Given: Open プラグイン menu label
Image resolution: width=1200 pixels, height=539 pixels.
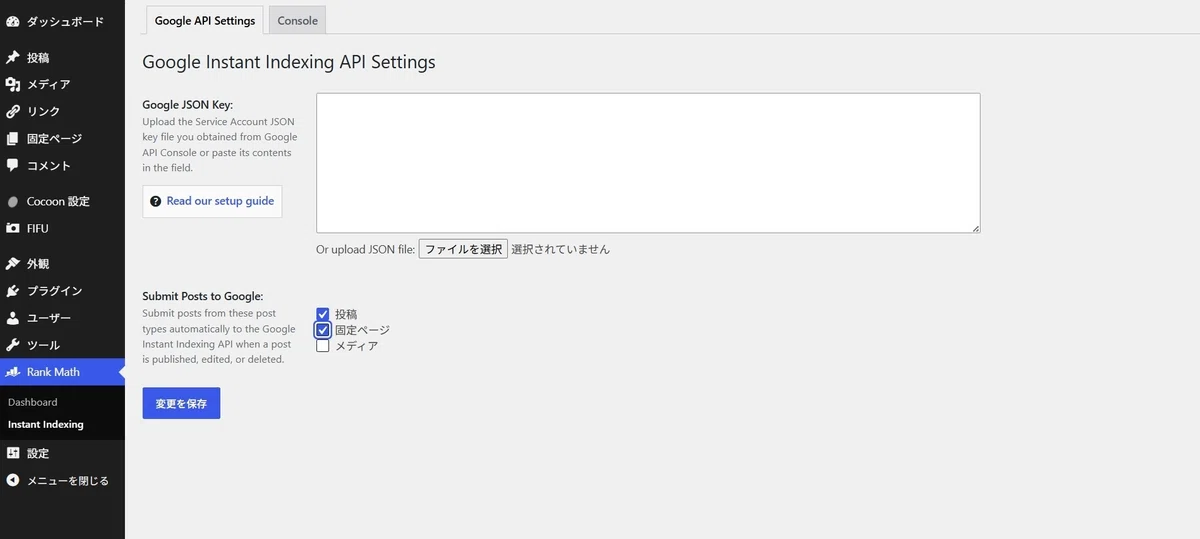Looking at the screenshot, I should tap(54, 291).
